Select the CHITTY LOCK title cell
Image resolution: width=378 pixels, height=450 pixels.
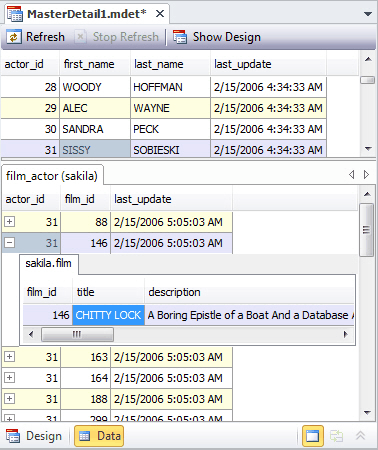tap(108, 315)
